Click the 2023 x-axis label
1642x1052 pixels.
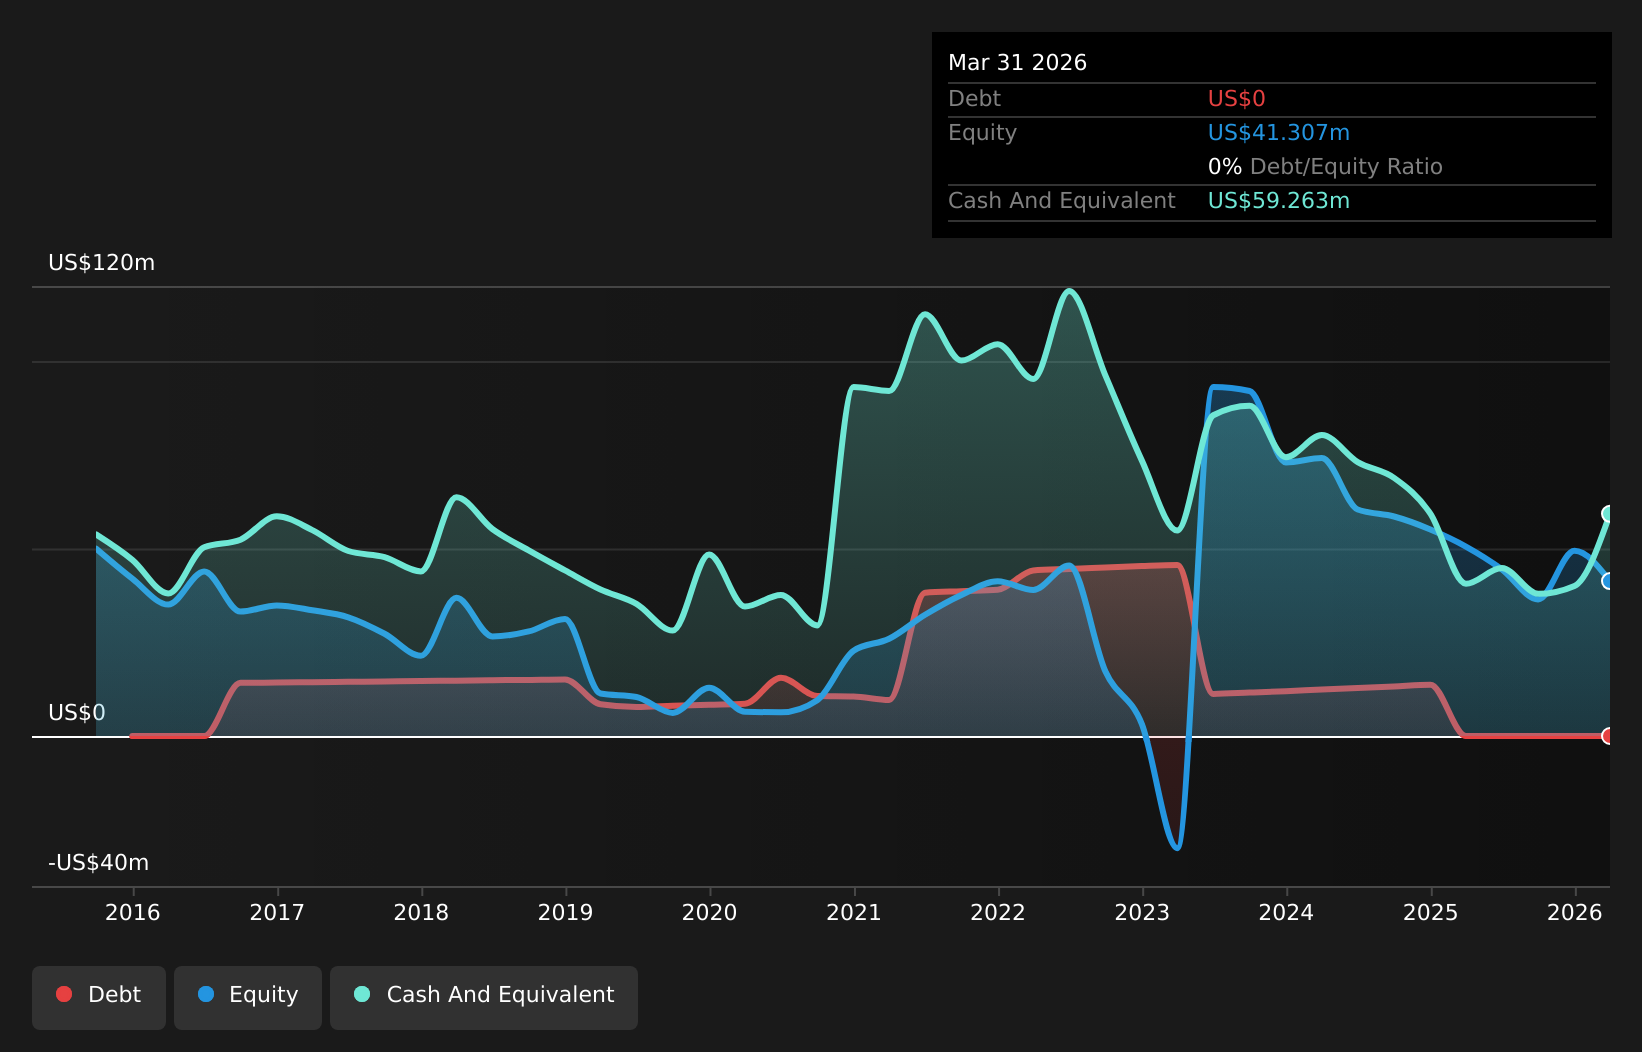pyautogui.click(x=1142, y=912)
